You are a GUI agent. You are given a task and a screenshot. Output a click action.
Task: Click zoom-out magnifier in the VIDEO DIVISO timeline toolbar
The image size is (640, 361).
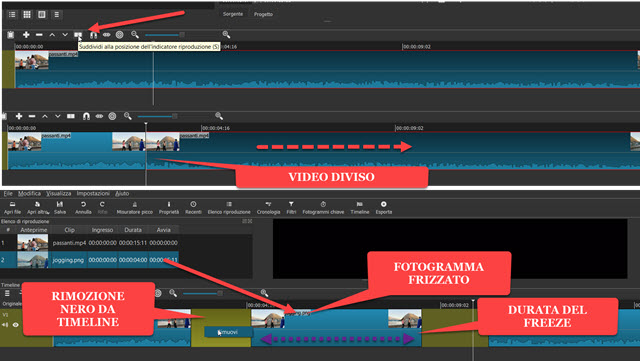point(128,116)
